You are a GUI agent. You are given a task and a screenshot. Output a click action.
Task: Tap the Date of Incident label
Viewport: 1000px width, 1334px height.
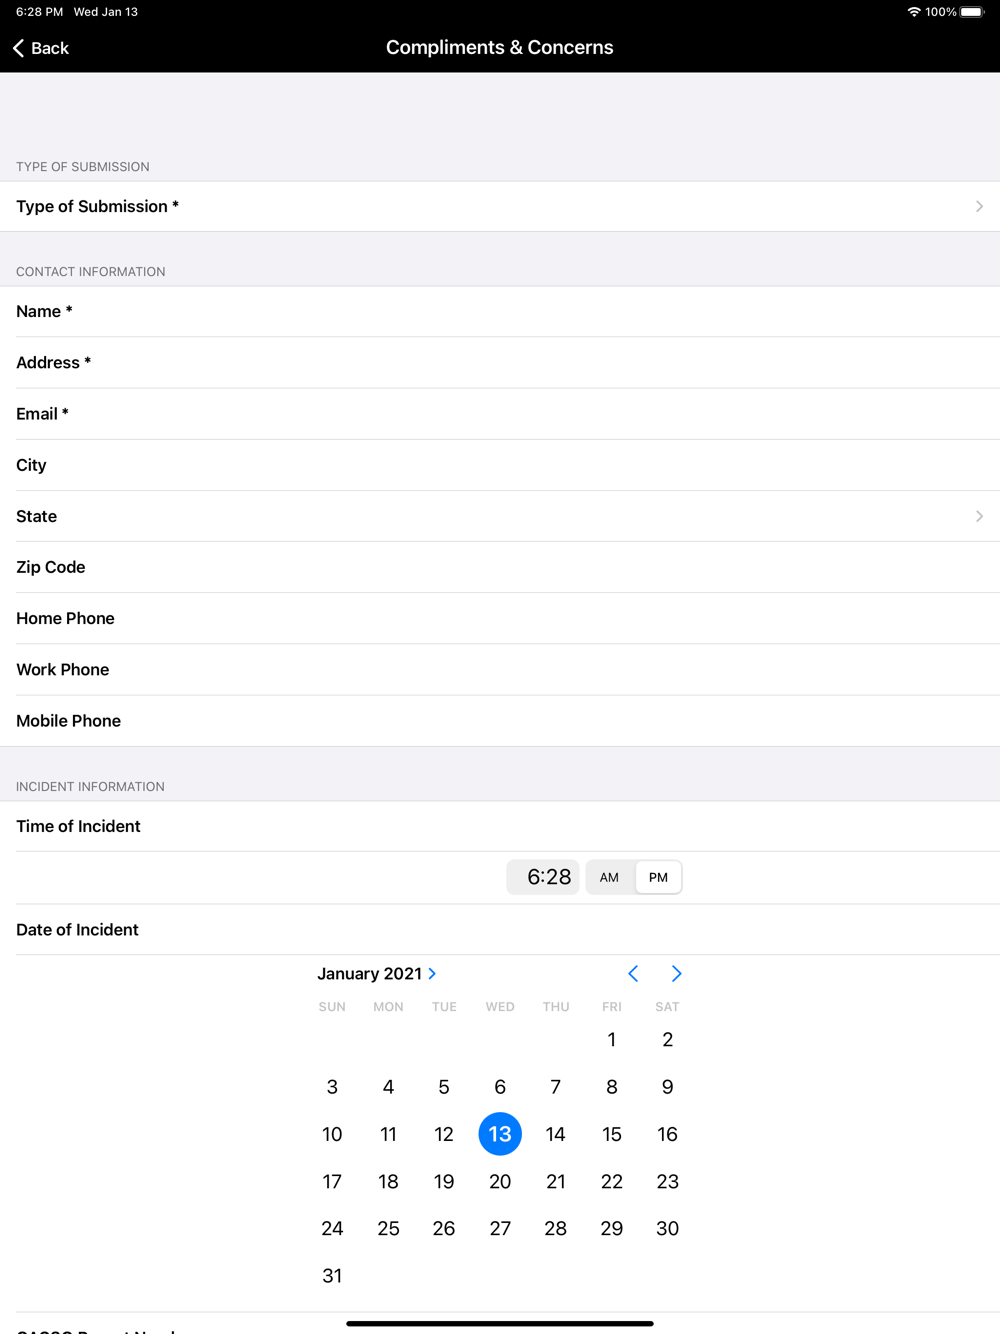coord(77,930)
